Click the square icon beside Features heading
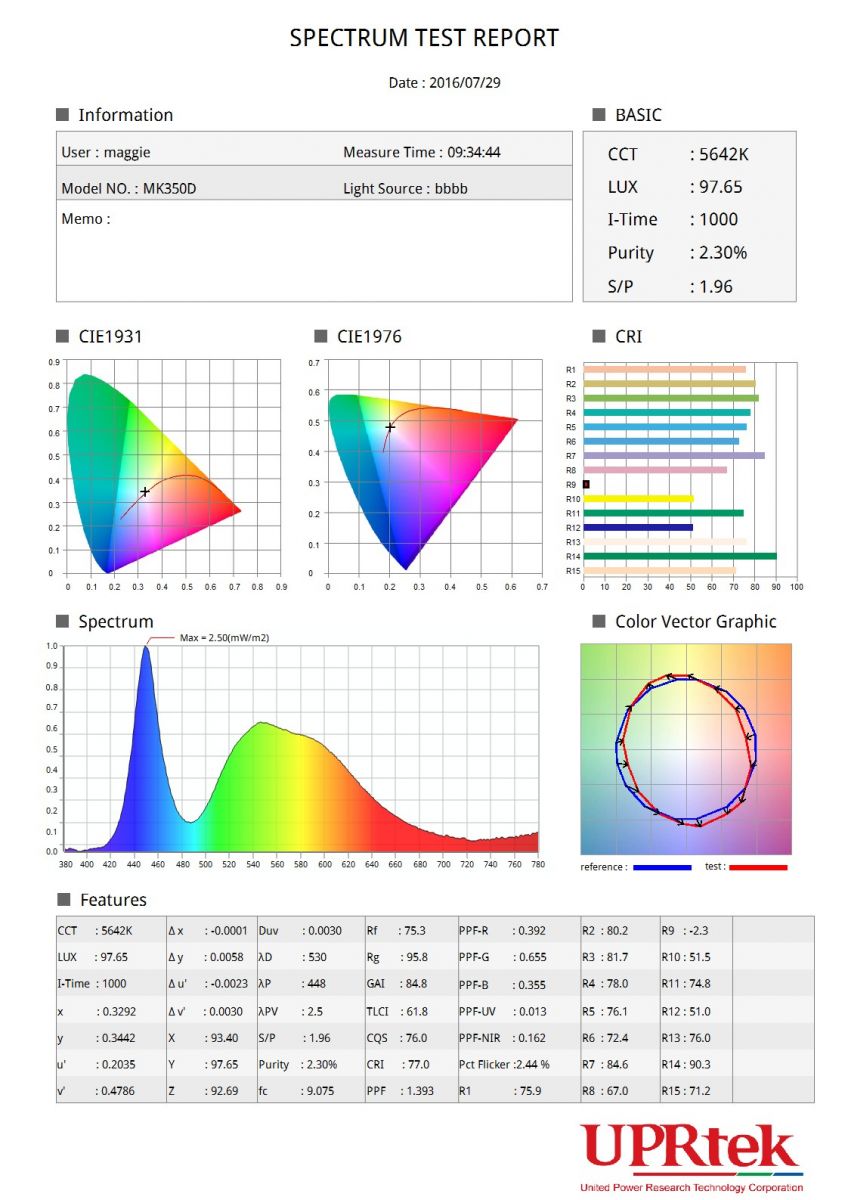 [x=62, y=900]
